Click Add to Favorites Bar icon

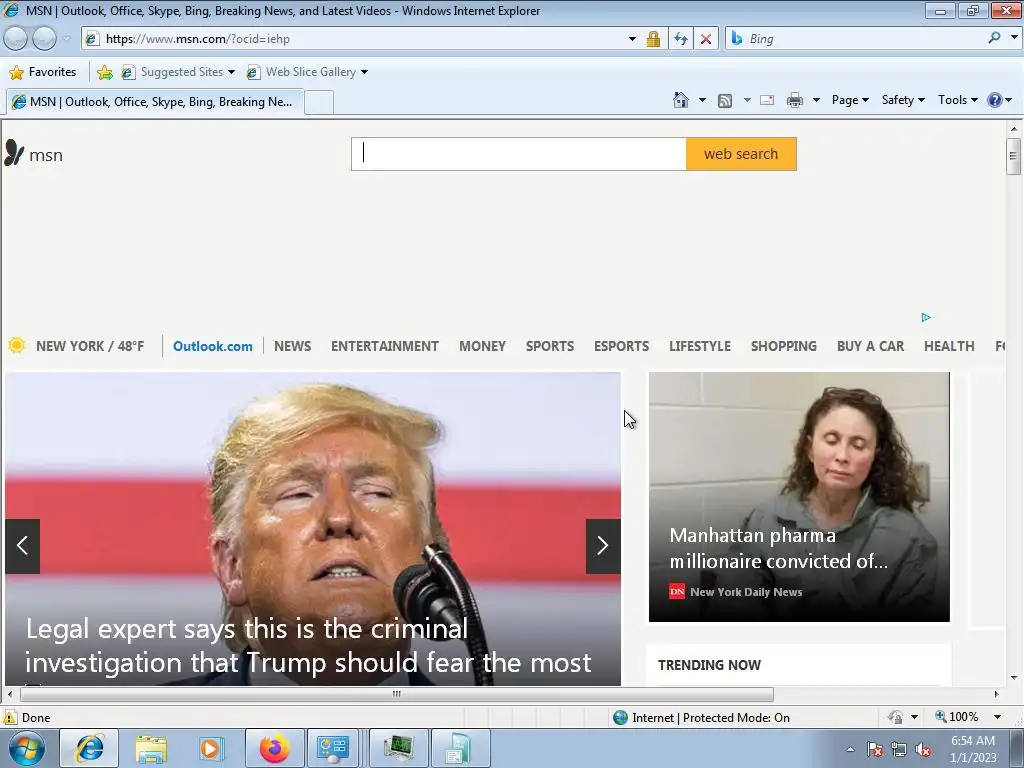coord(104,72)
